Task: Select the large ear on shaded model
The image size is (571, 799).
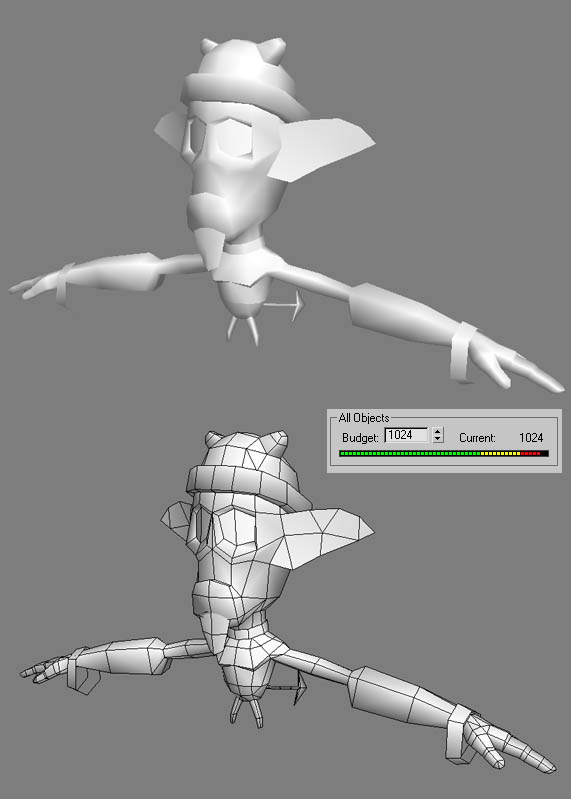Action: click(x=321, y=148)
